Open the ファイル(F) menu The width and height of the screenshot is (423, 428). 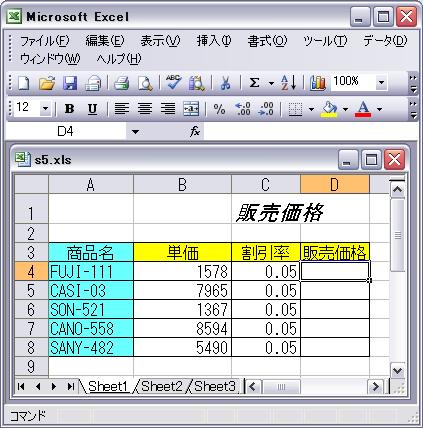tap(45, 41)
